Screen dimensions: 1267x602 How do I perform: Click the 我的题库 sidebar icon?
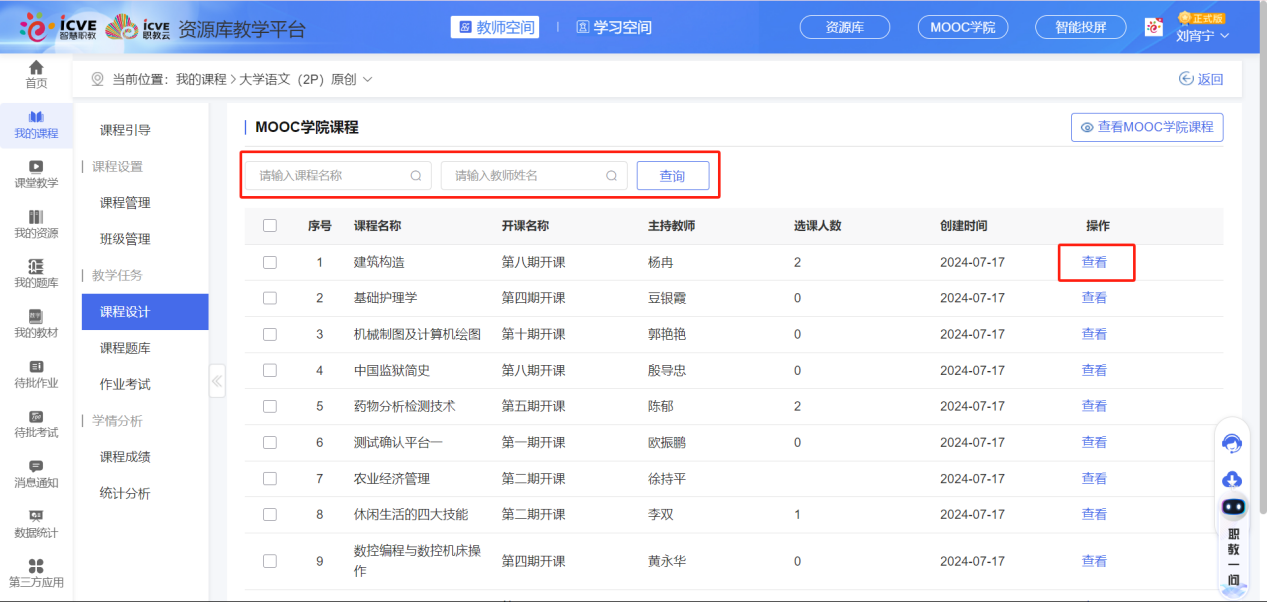36,266
